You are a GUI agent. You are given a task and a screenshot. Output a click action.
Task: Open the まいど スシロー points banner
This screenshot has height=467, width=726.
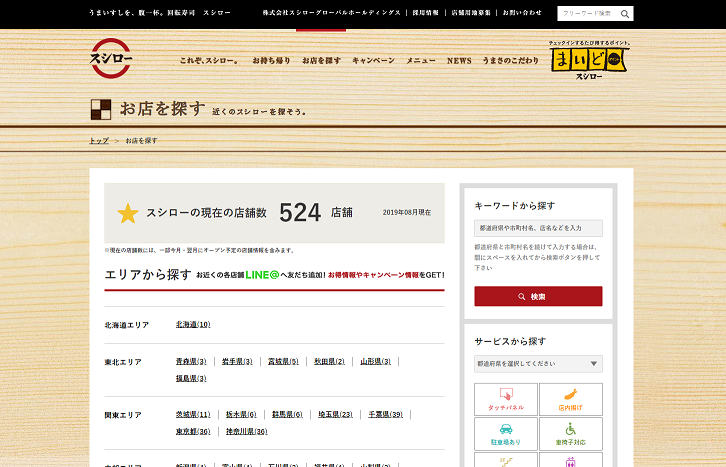point(589,60)
